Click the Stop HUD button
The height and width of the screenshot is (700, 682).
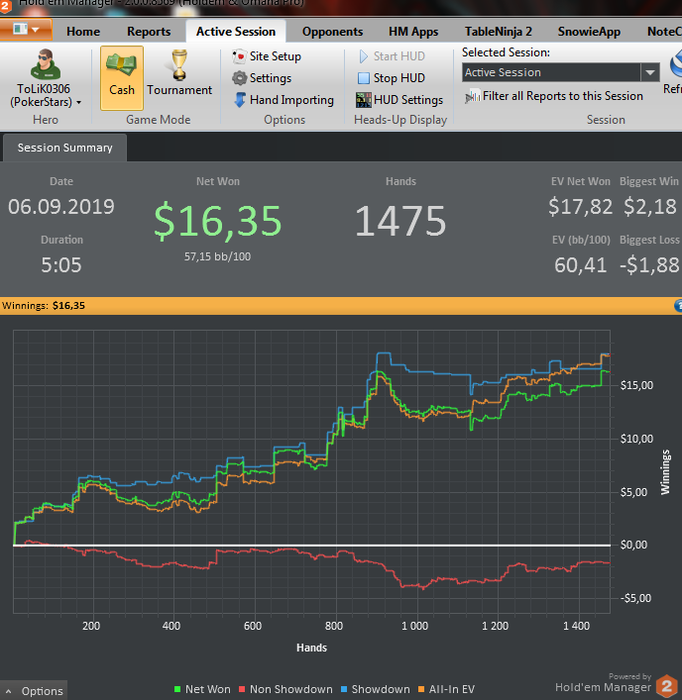[391, 78]
